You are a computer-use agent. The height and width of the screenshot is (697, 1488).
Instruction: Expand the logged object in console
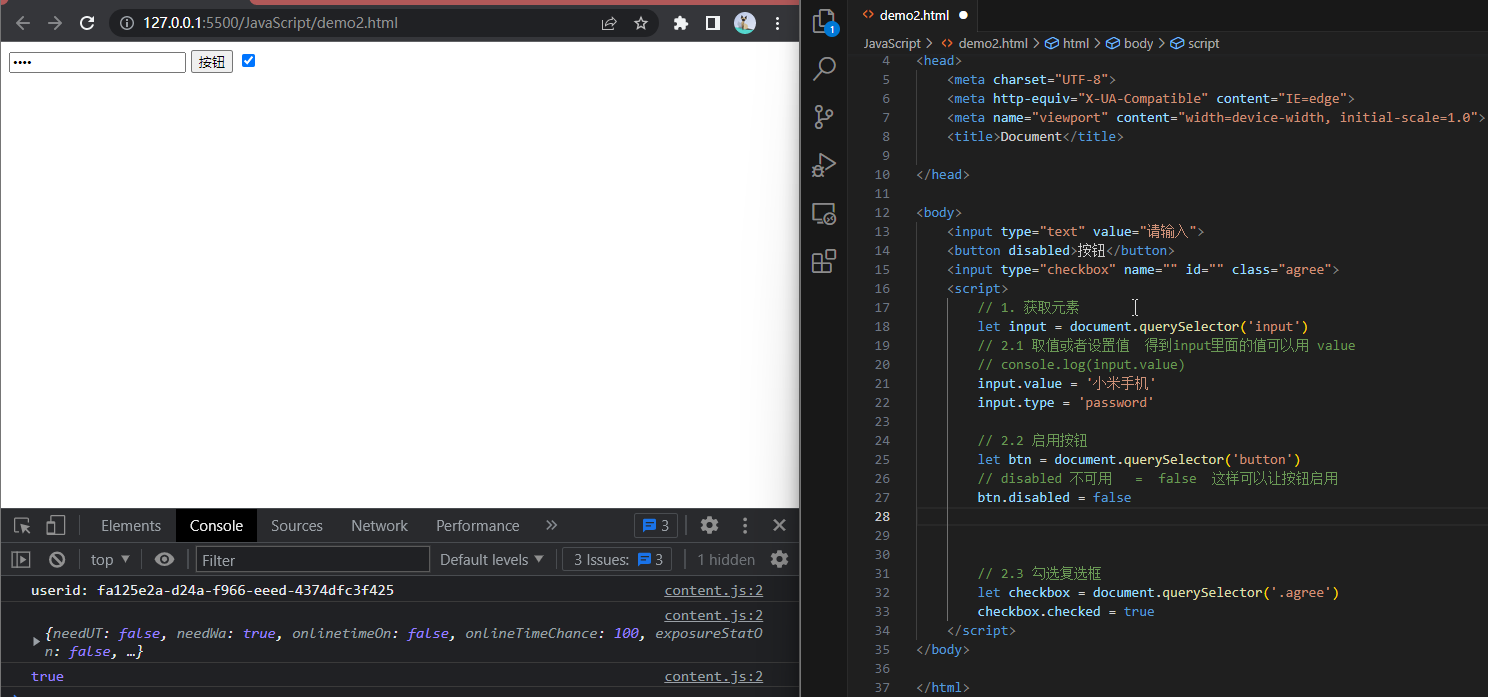pos(37,641)
